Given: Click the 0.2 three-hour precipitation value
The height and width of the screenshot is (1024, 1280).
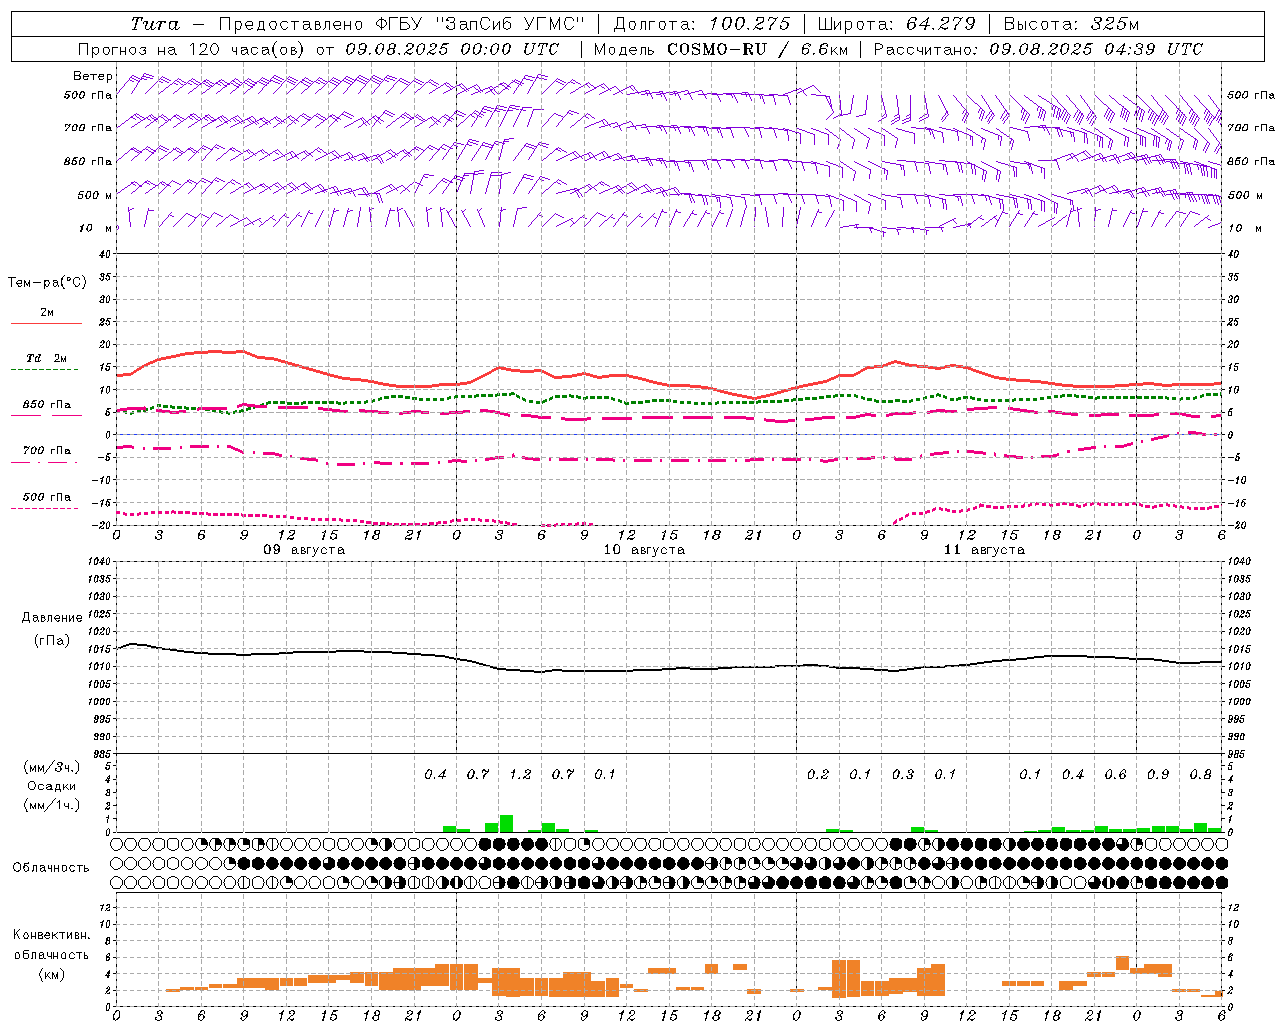Looking at the screenshot, I should (x=818, y=775).
